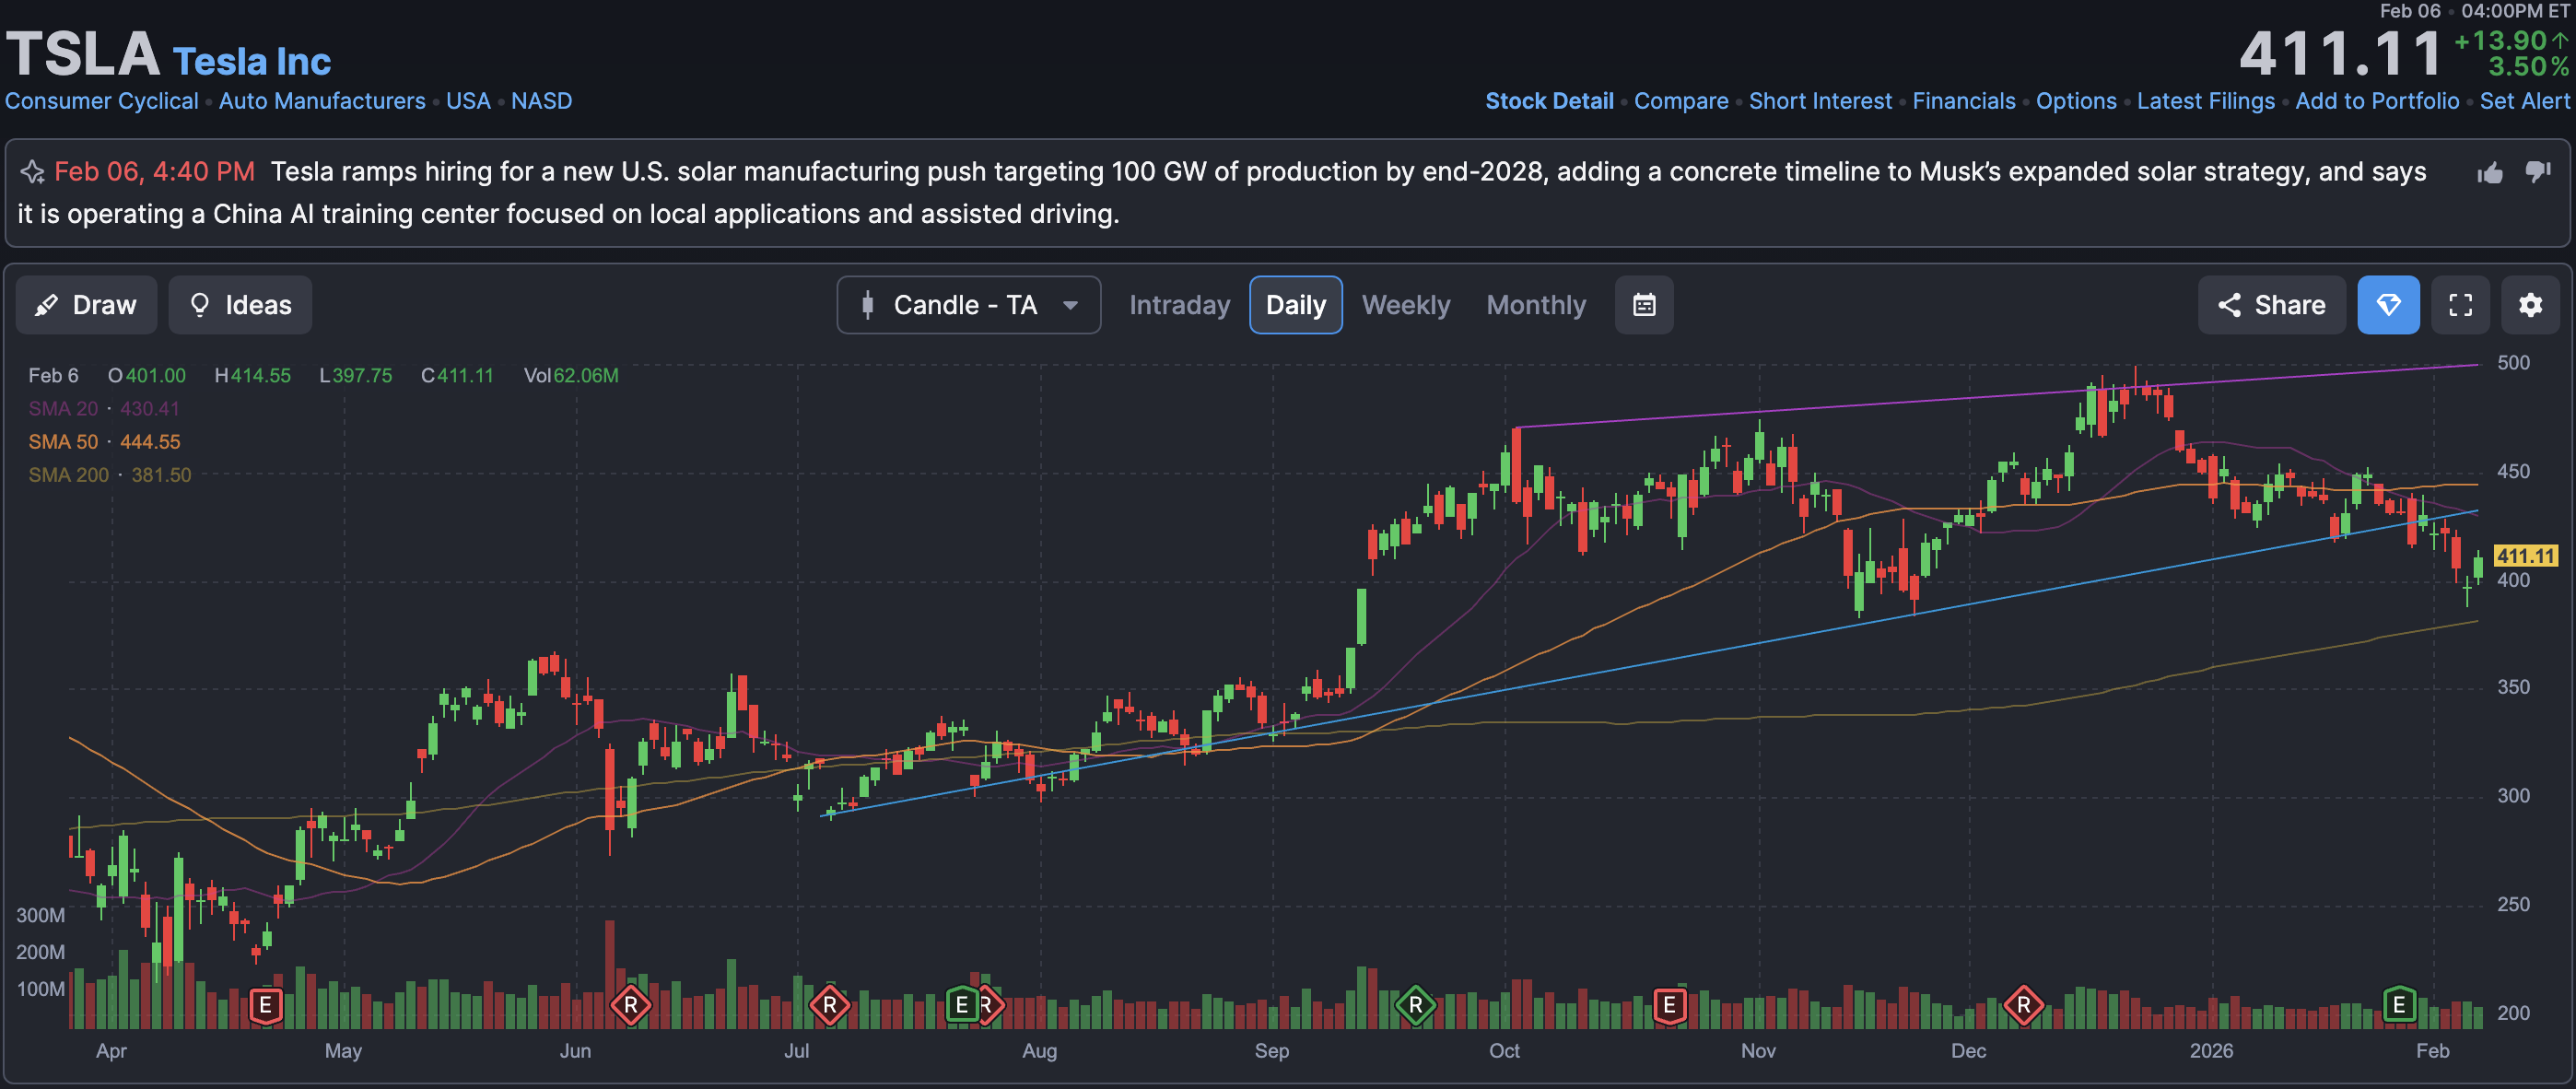
Task: Click the thumbs up icon on news
Action: (x=2490, y=173)
